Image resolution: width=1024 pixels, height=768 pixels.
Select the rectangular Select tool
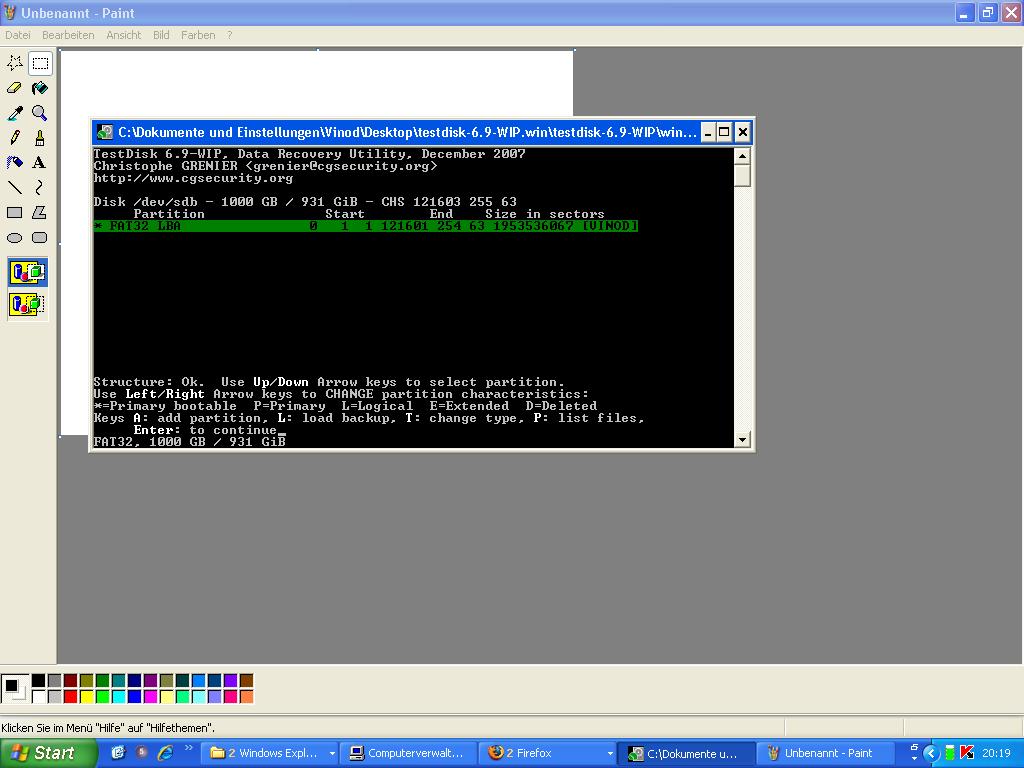point(40,63)
